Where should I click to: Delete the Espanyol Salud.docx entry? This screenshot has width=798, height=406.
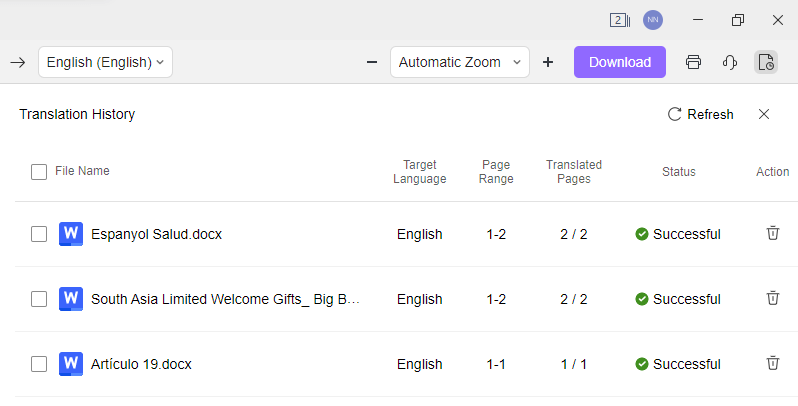tap(773, 233)
